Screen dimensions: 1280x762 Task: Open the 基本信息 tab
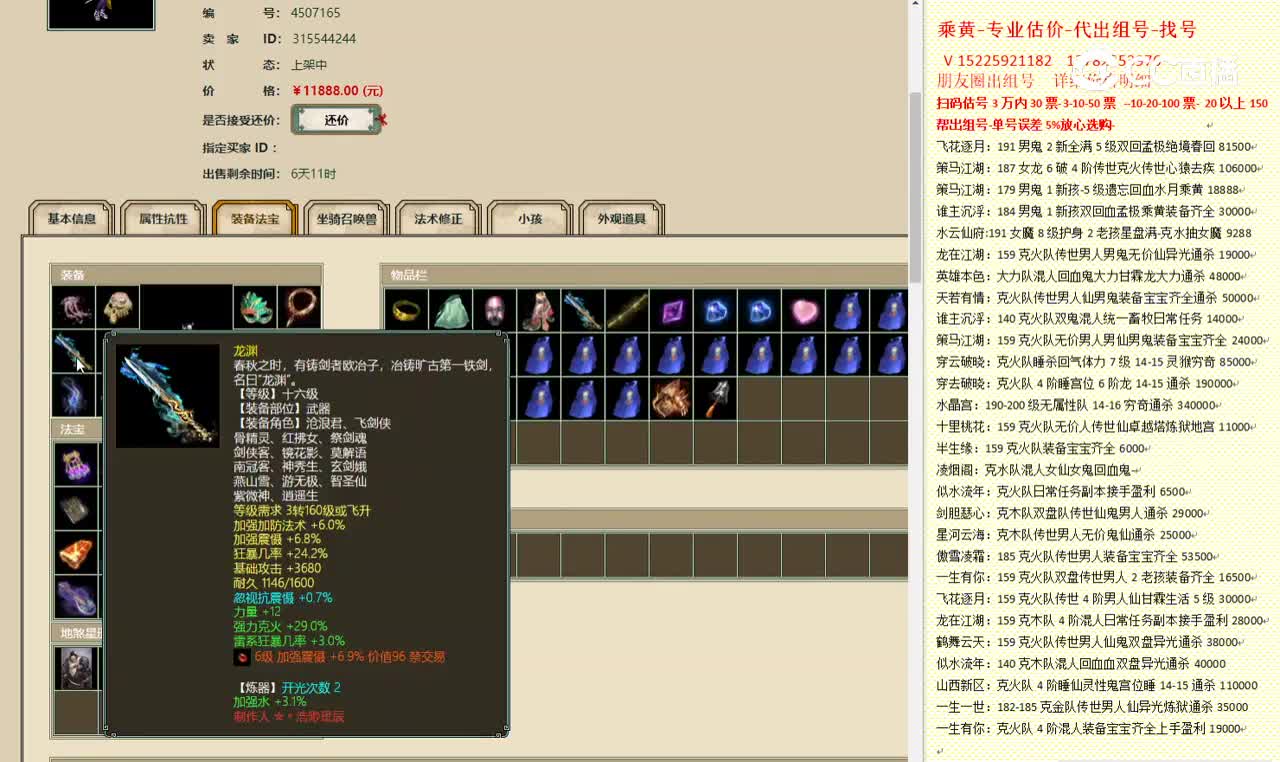tap(72, 219)
